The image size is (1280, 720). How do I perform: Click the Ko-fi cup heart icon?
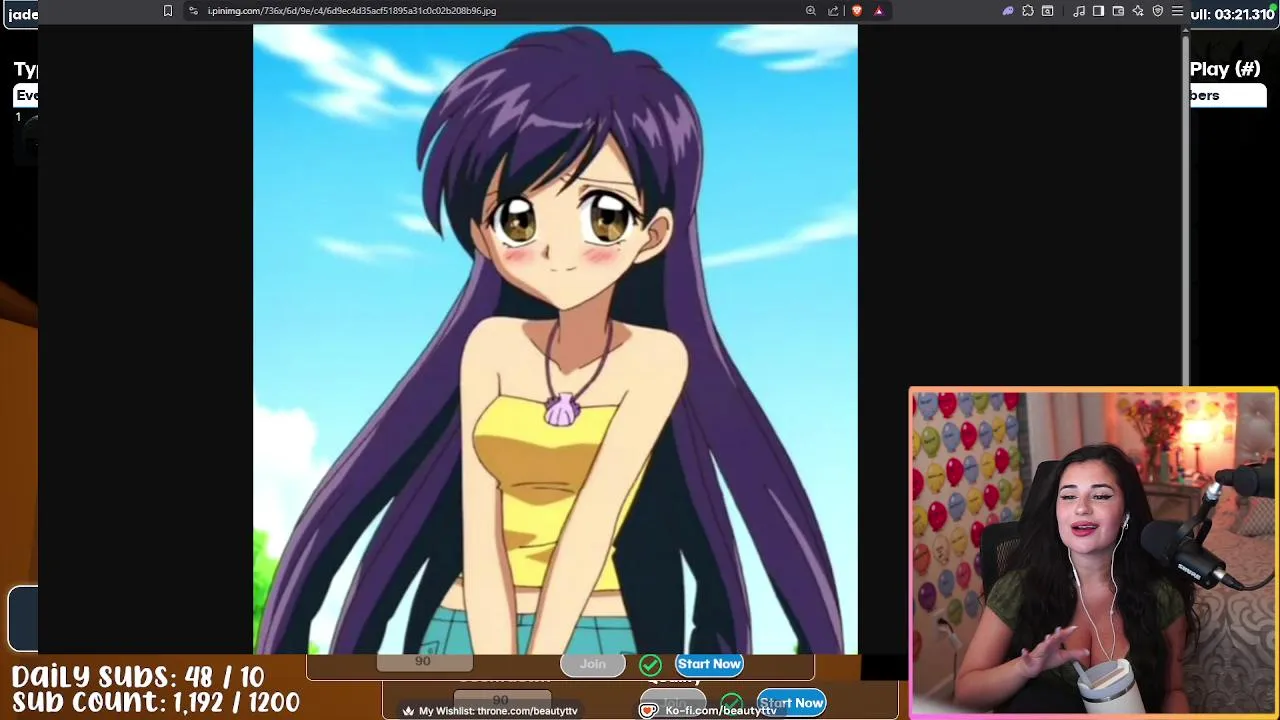(x=649, y=711)
